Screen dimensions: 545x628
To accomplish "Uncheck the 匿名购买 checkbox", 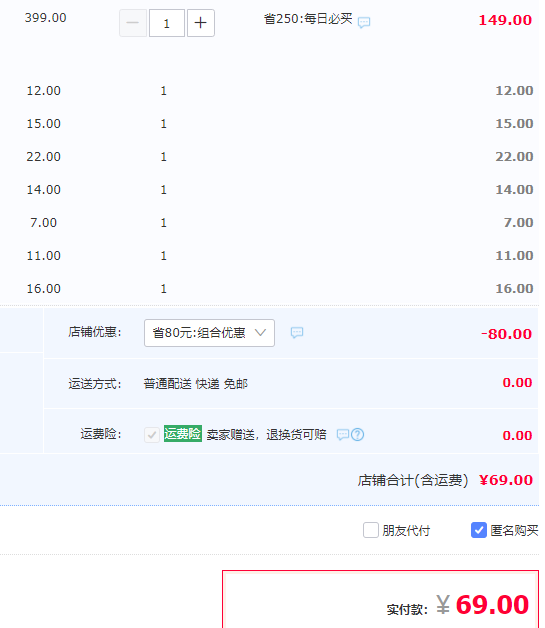I will (x=479, y=530).
